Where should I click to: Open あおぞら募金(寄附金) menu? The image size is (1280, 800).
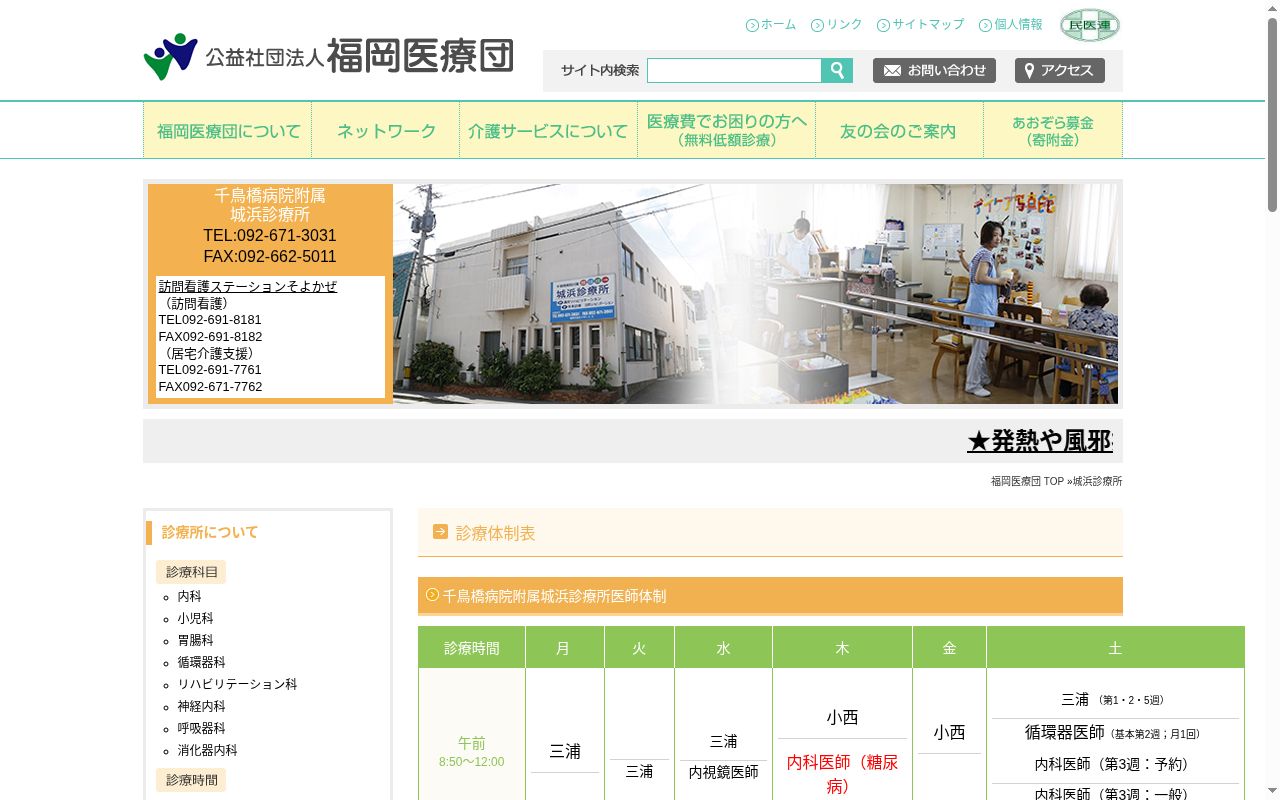(x=1053, y=130)
